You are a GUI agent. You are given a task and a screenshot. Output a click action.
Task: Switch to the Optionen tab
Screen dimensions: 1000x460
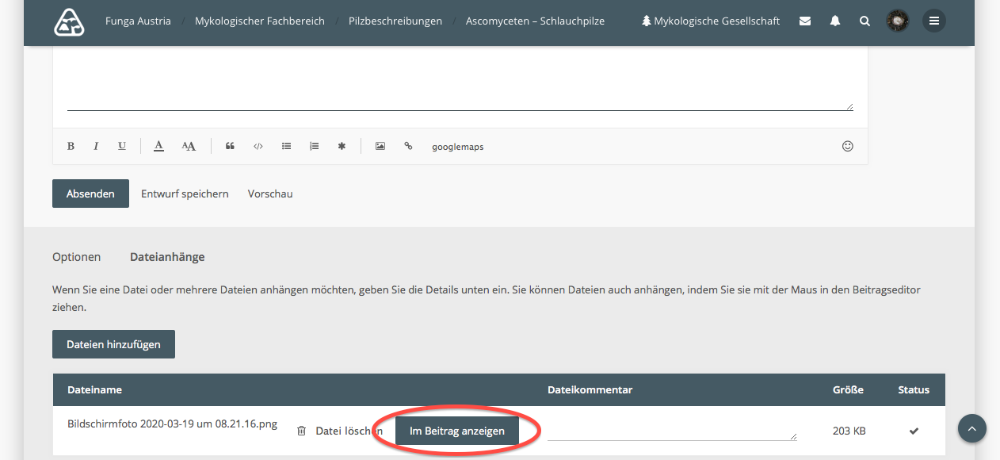click(x=77, y=257)
